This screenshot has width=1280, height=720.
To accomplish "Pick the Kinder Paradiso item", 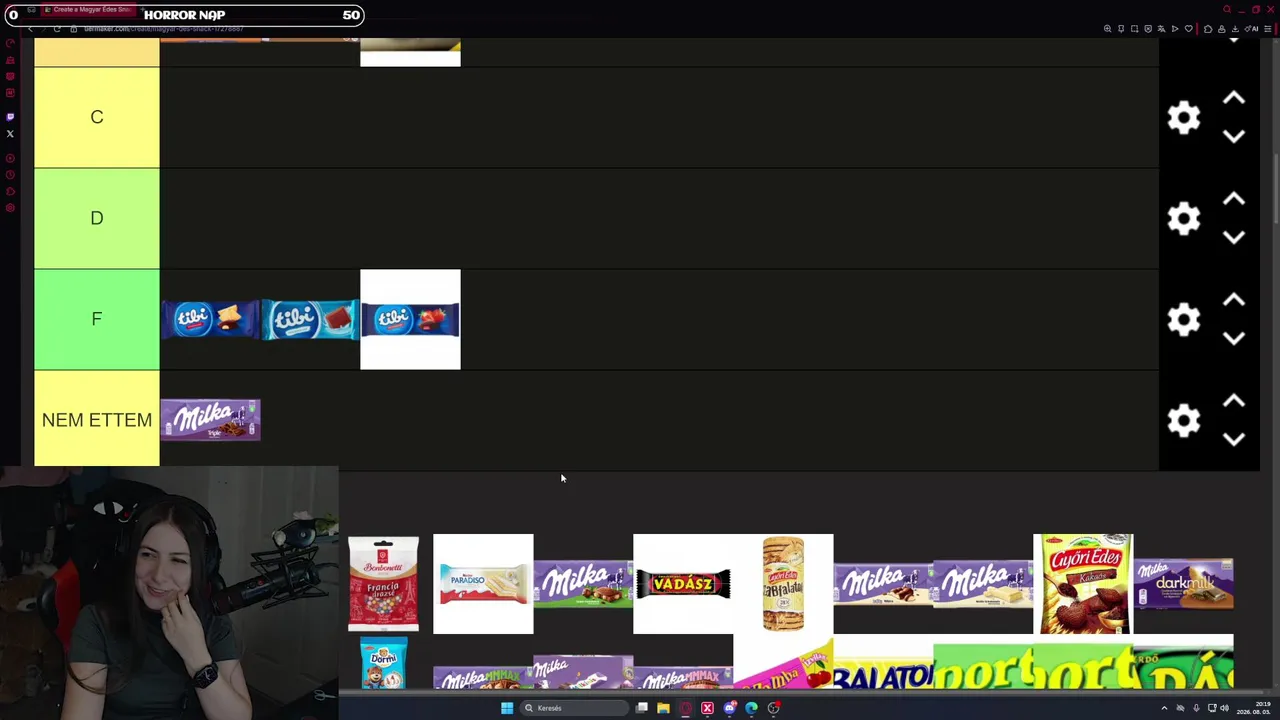I will pos(483,584).
